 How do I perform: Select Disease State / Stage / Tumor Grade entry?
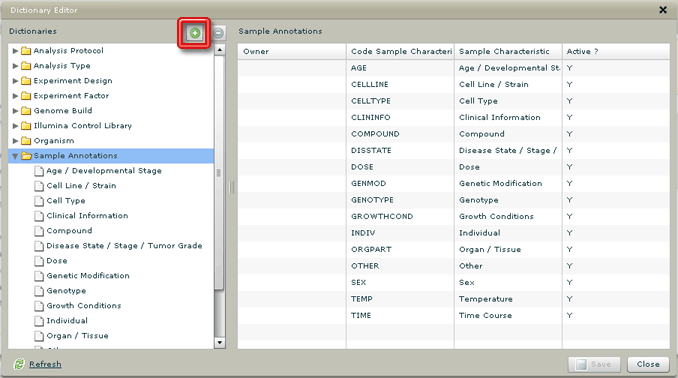[x=125, y=246]
